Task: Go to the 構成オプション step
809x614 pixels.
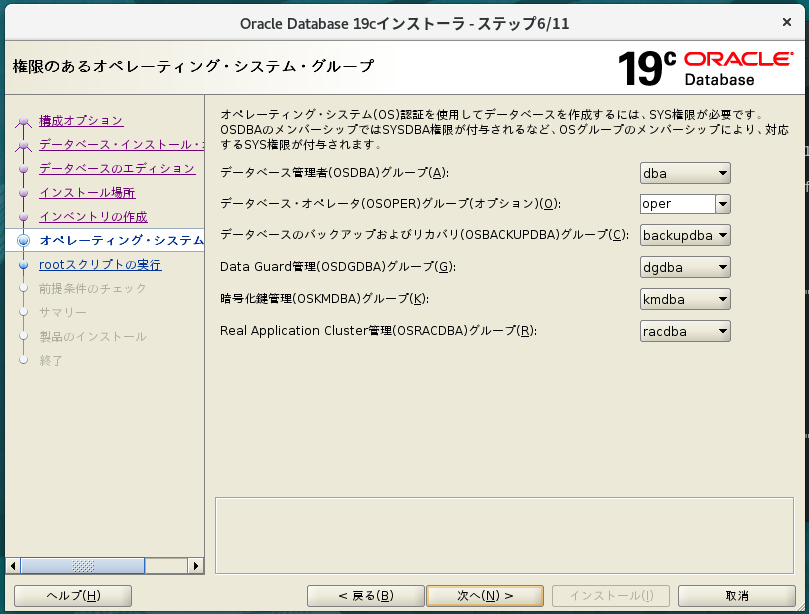Action: pos(81,121)
